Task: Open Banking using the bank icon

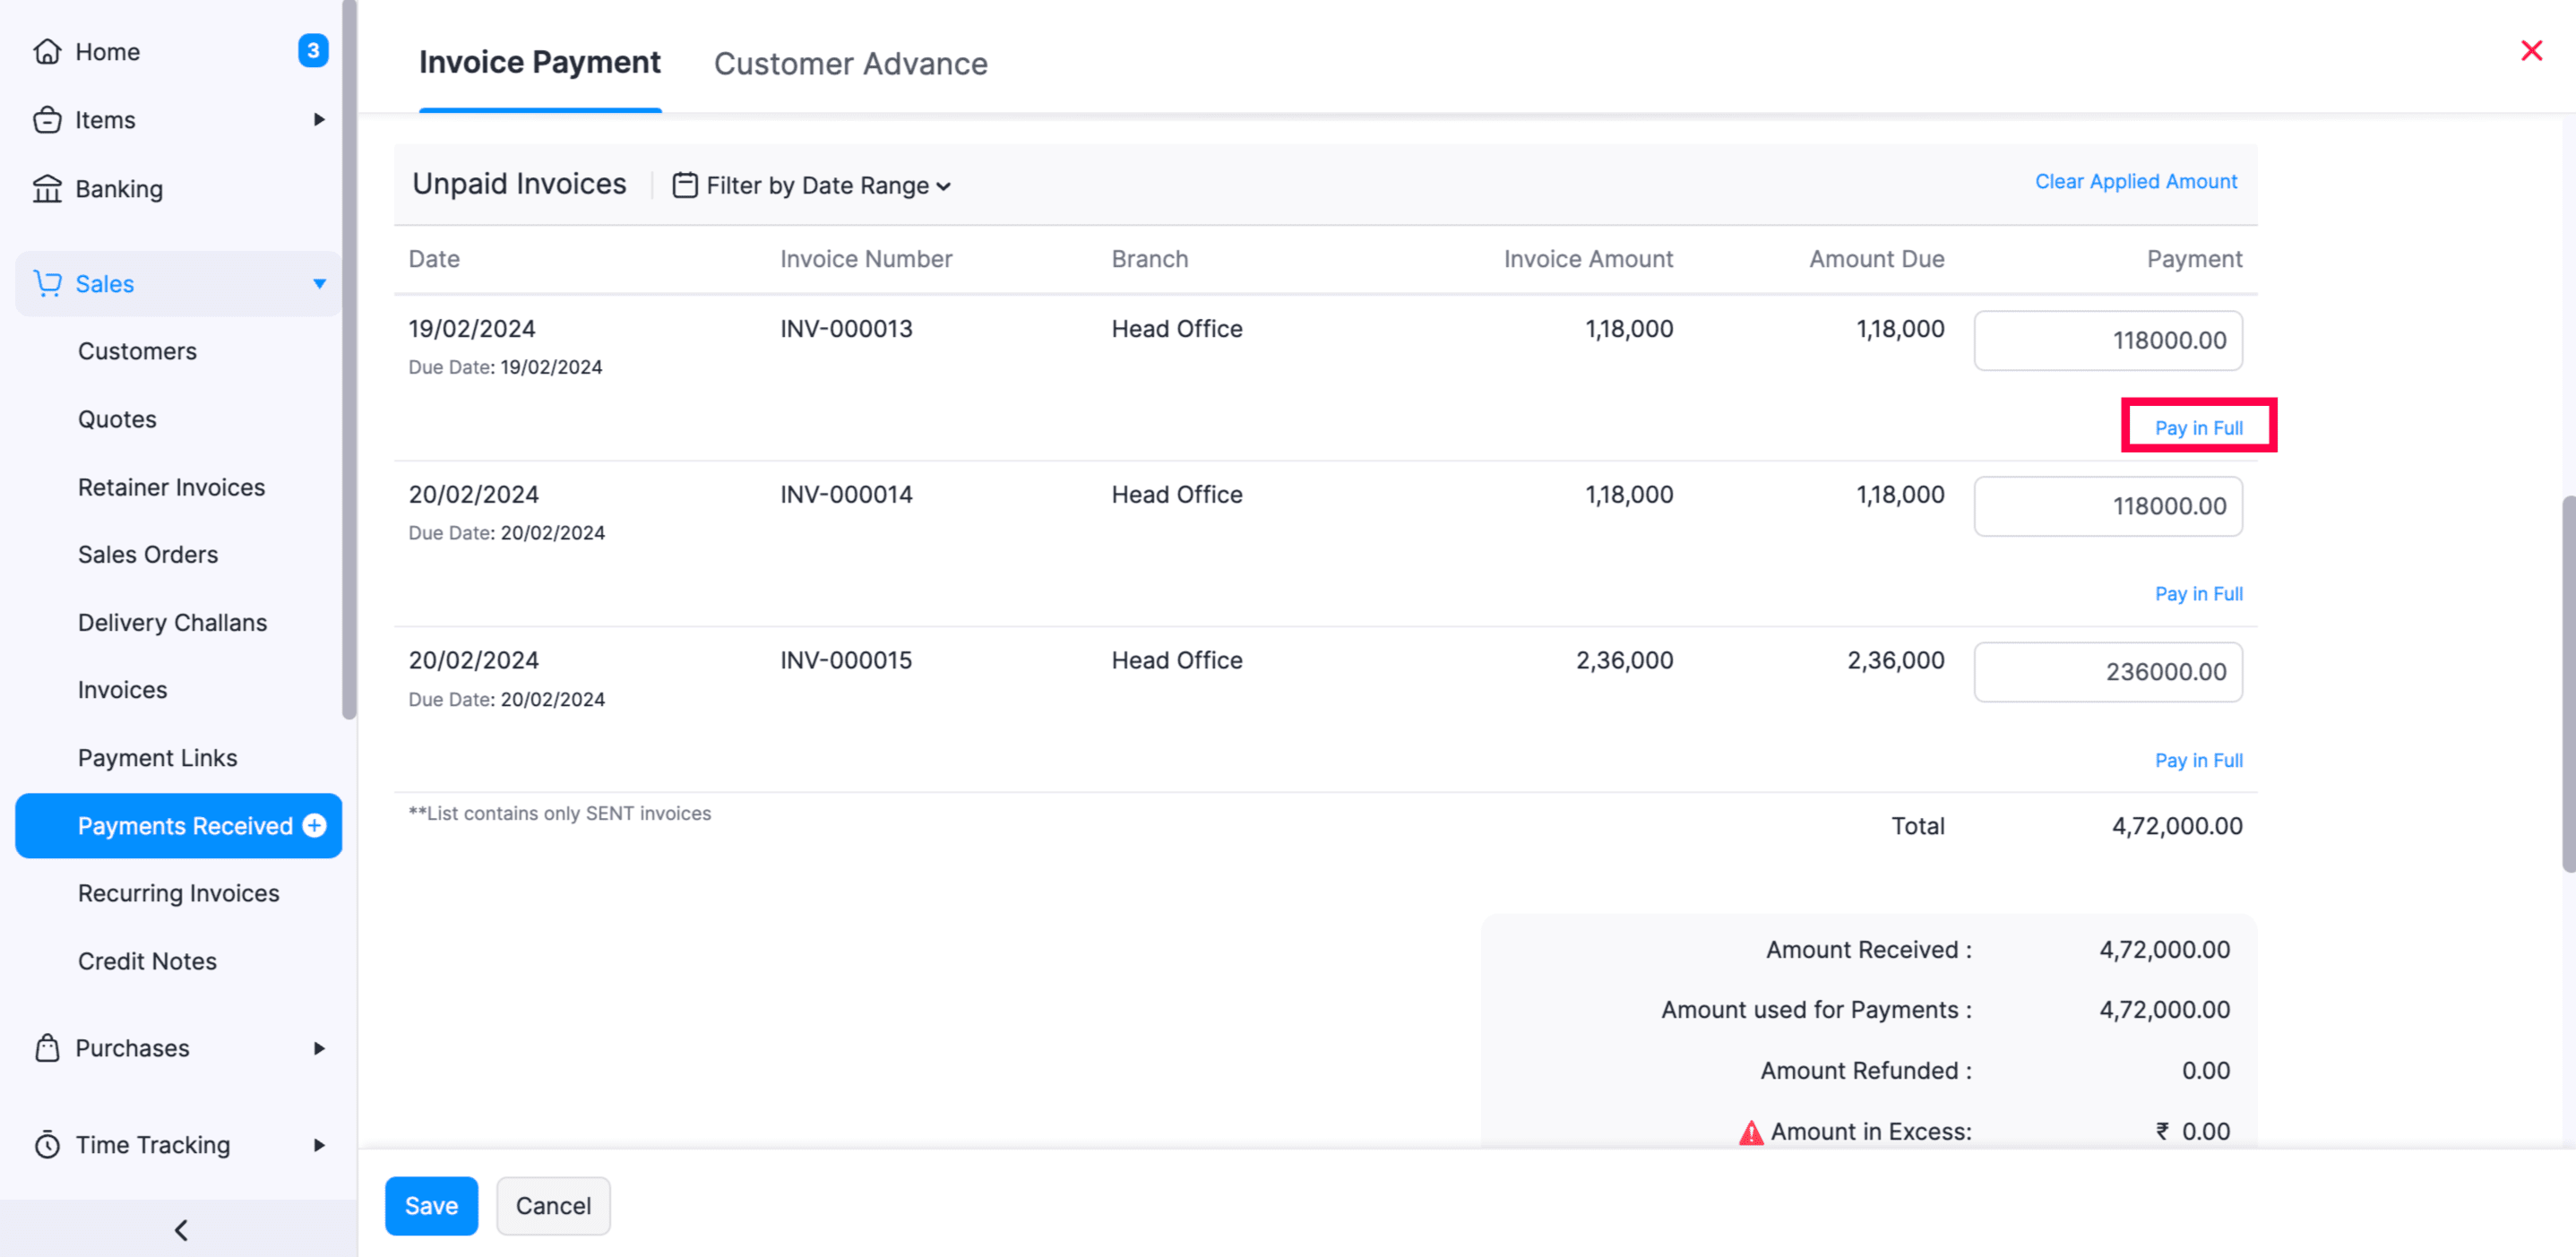Action: (x=48, y=188)
